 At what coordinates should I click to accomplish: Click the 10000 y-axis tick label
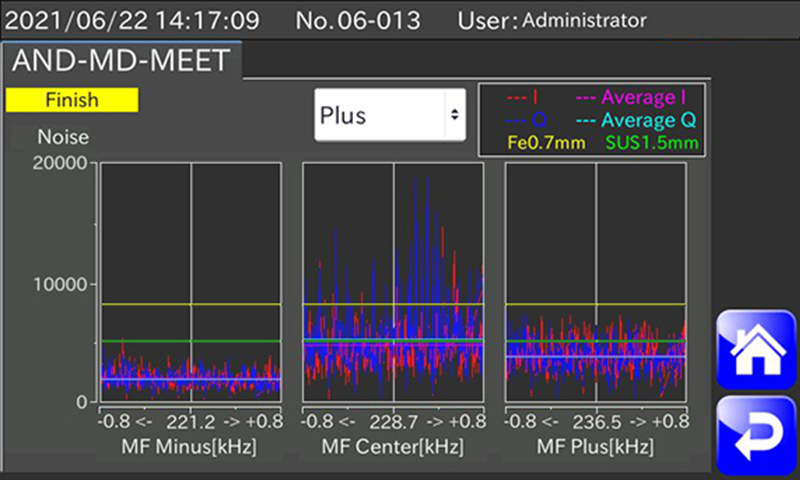click(x=60, y=284)
